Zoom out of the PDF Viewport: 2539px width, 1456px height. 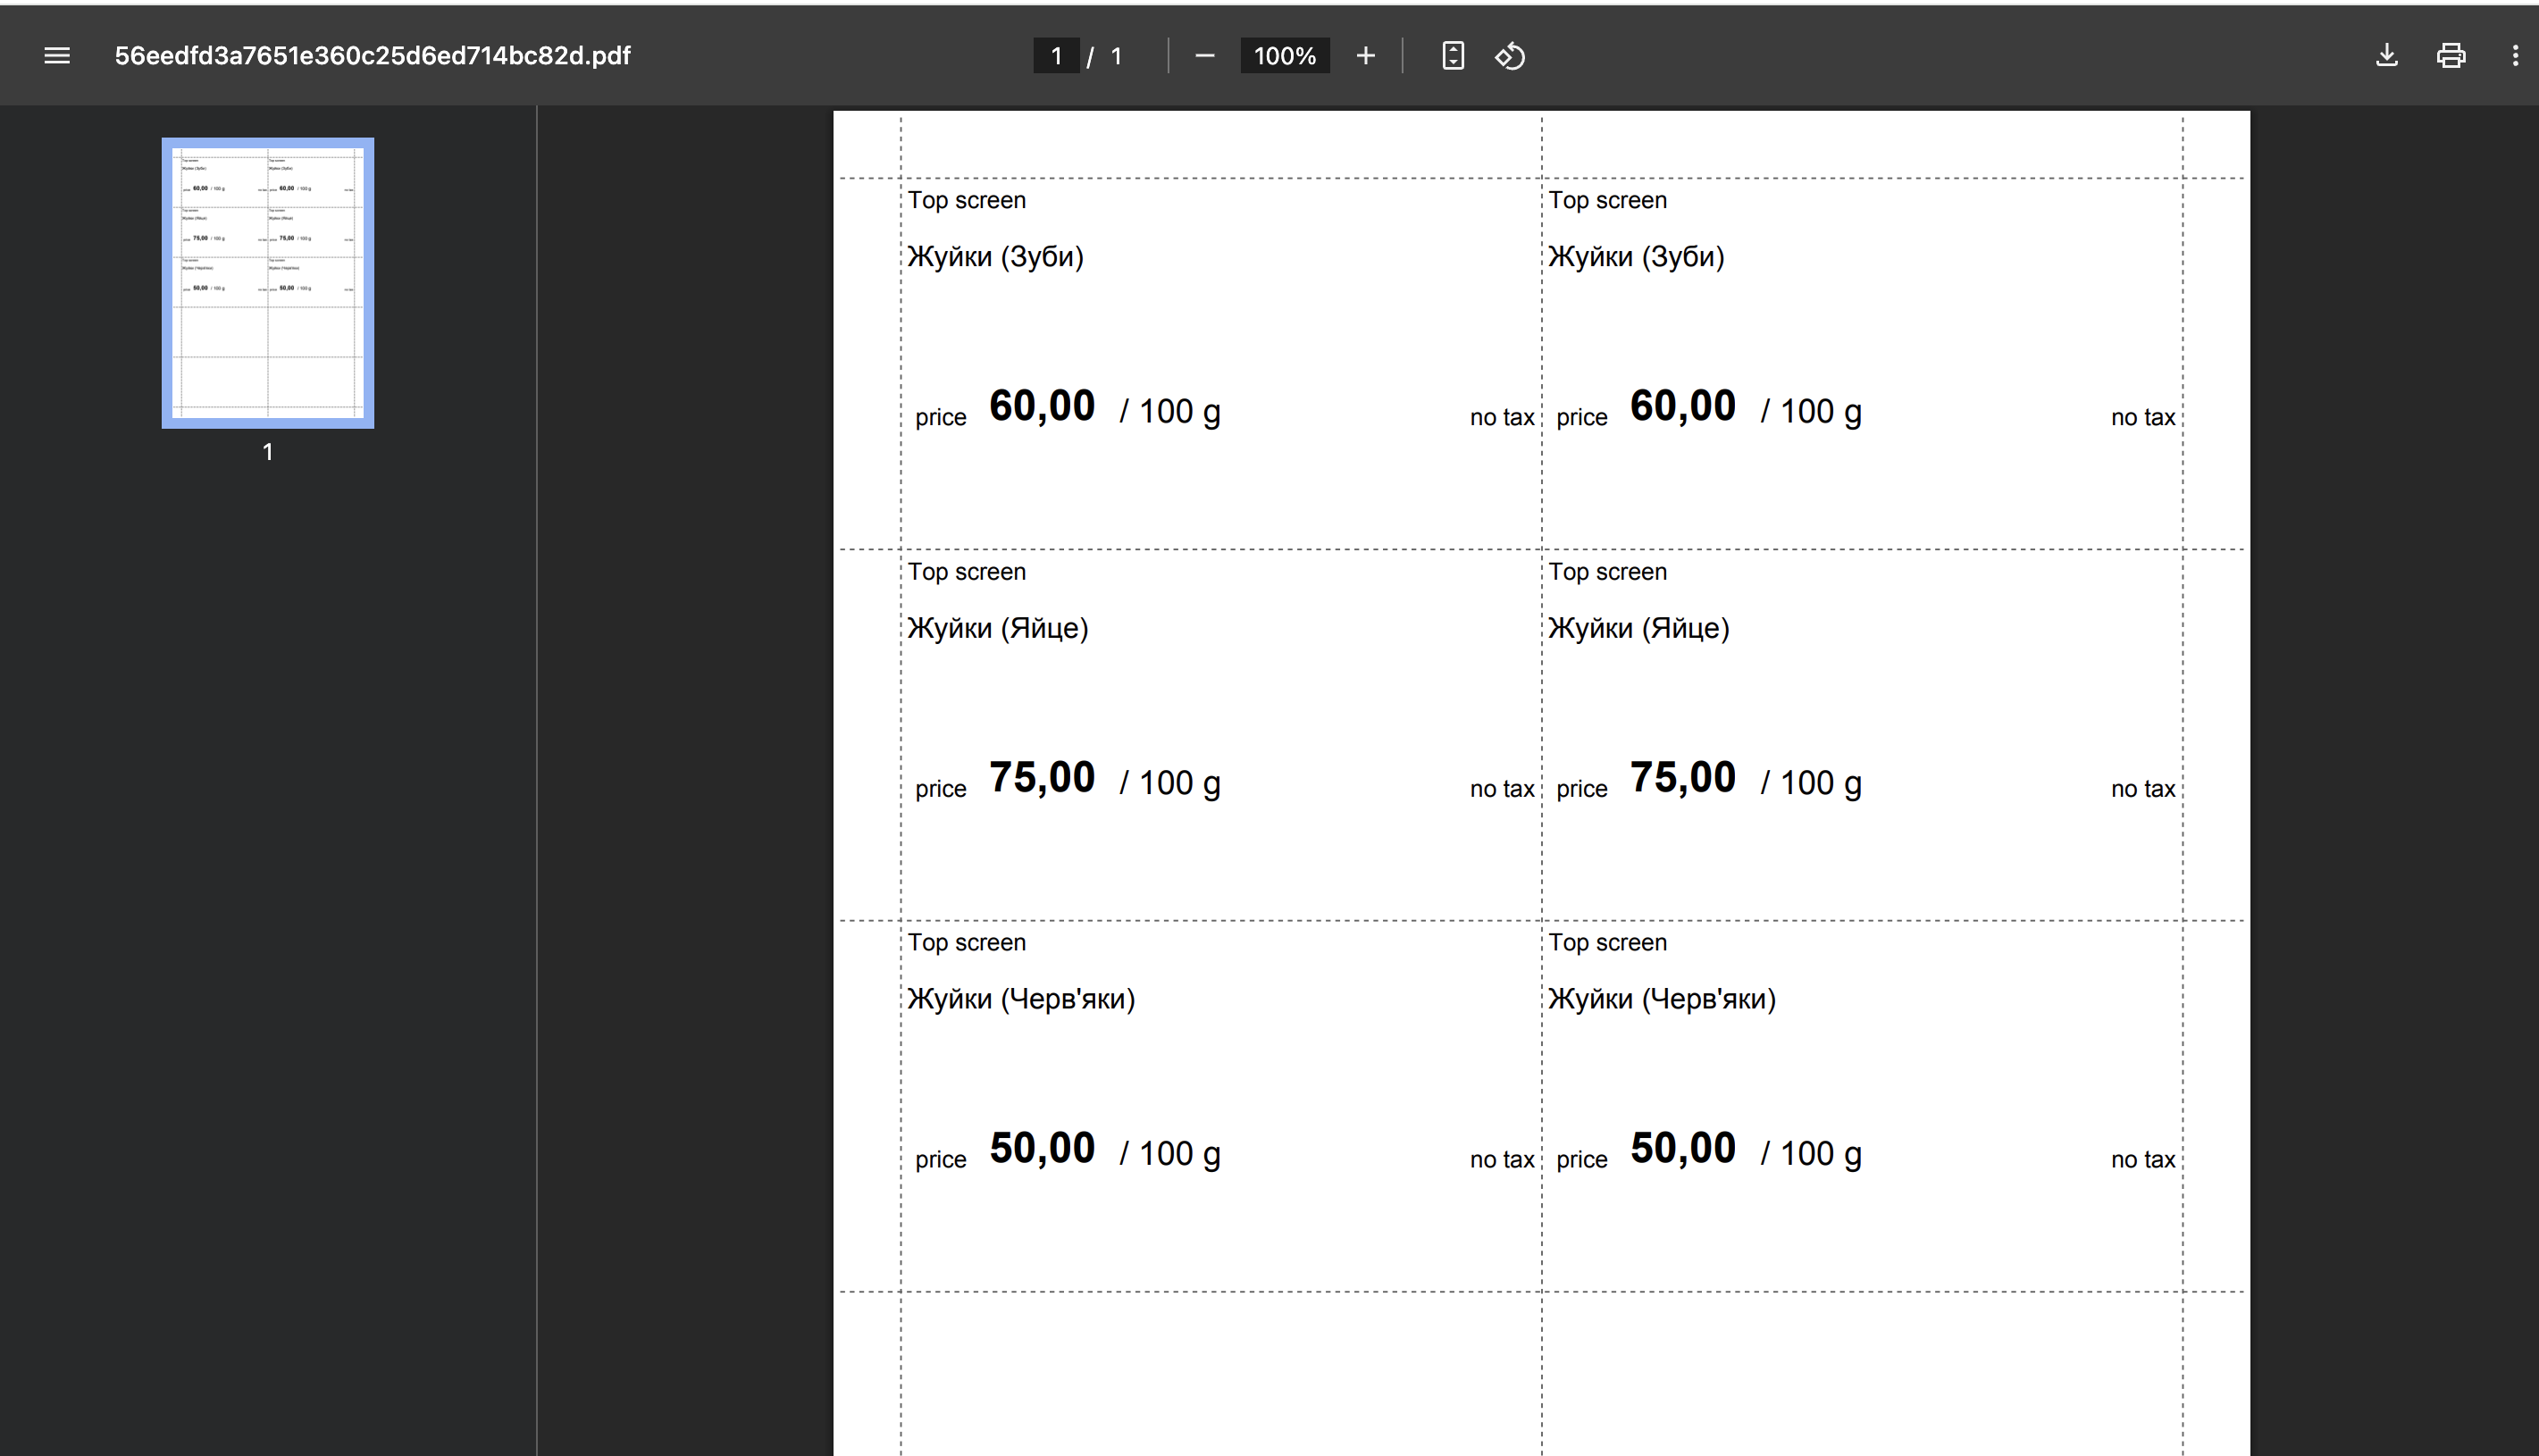[1205, 55]
